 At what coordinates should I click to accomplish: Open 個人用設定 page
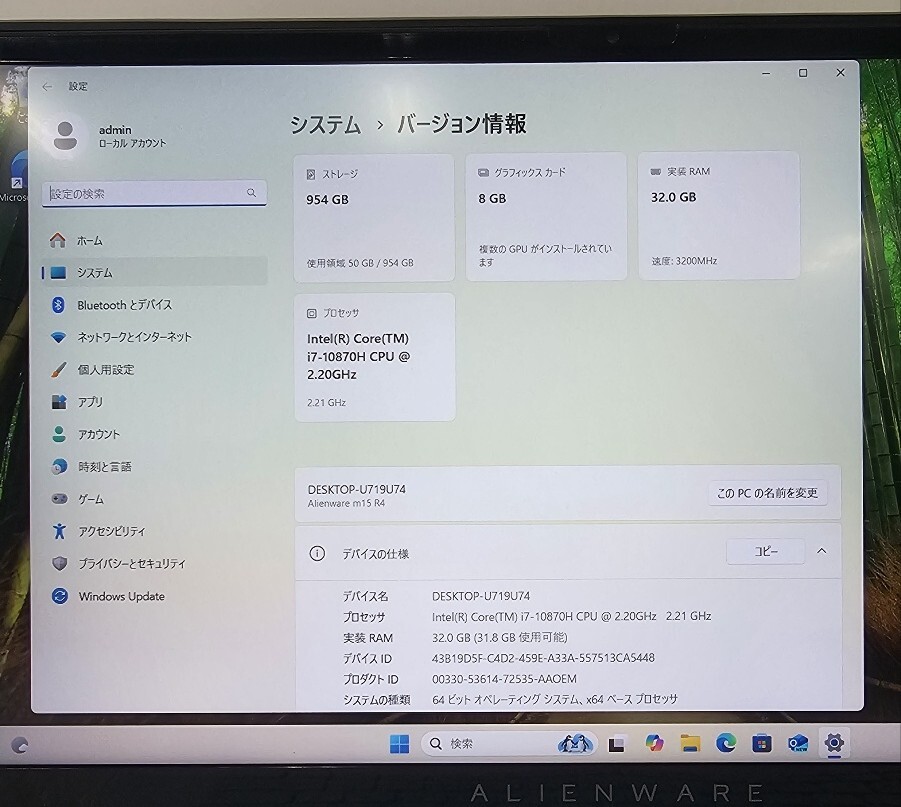point(154,370)
